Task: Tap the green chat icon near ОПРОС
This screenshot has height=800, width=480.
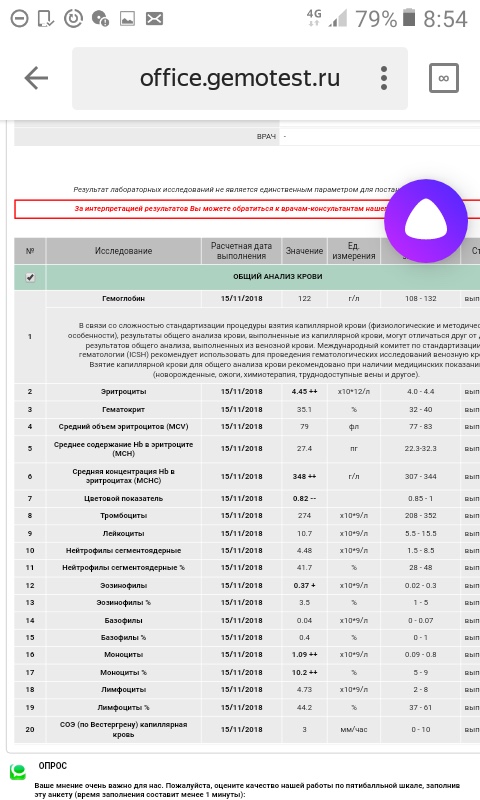Action: coord(18,771)
